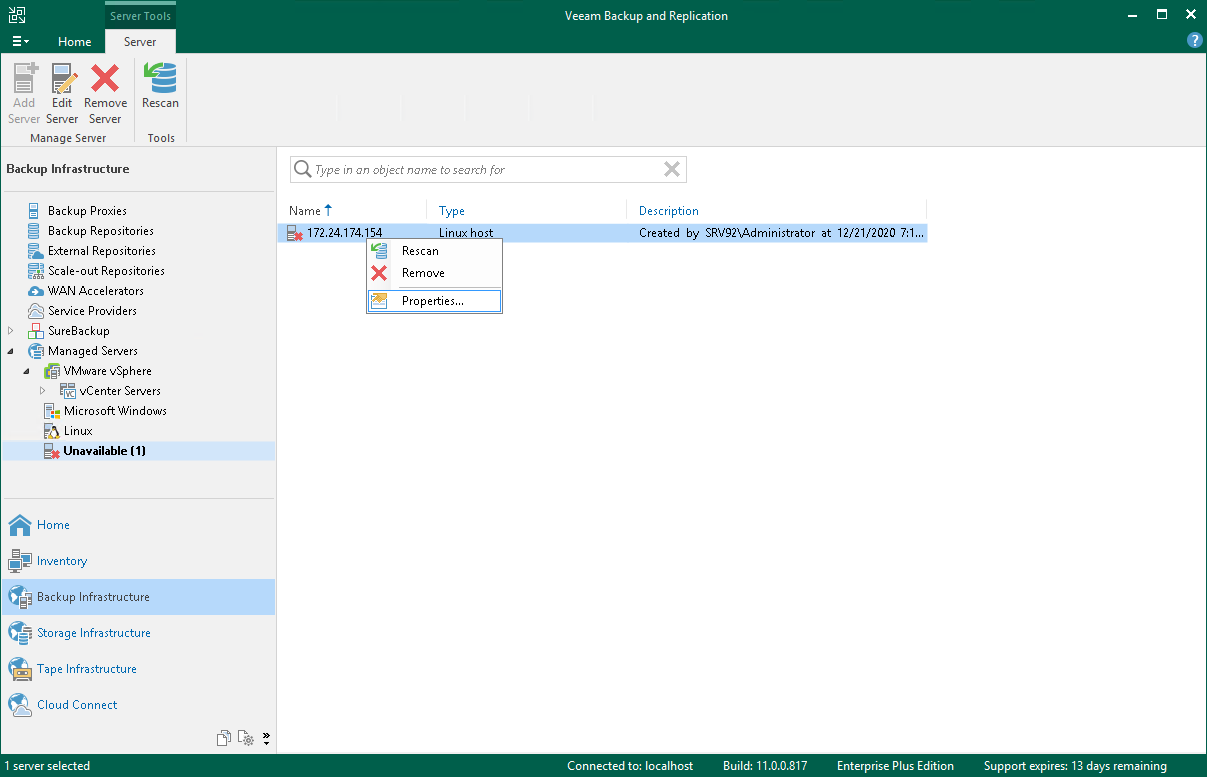Collapse the Managed Servers node
This screenshot has height=777, width=1207.
tap(11, 351)
